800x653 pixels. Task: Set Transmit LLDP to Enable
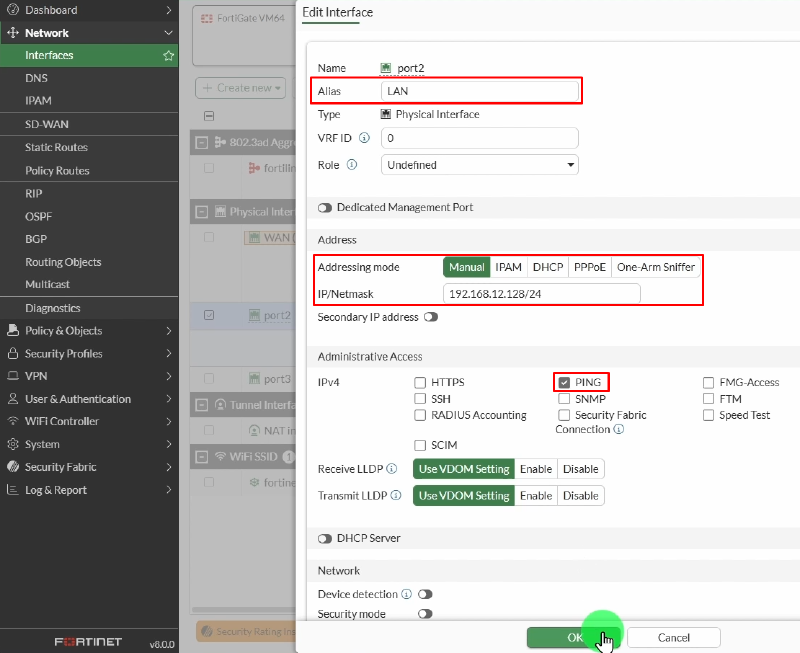pyautogui.click(x=536, y=495)
